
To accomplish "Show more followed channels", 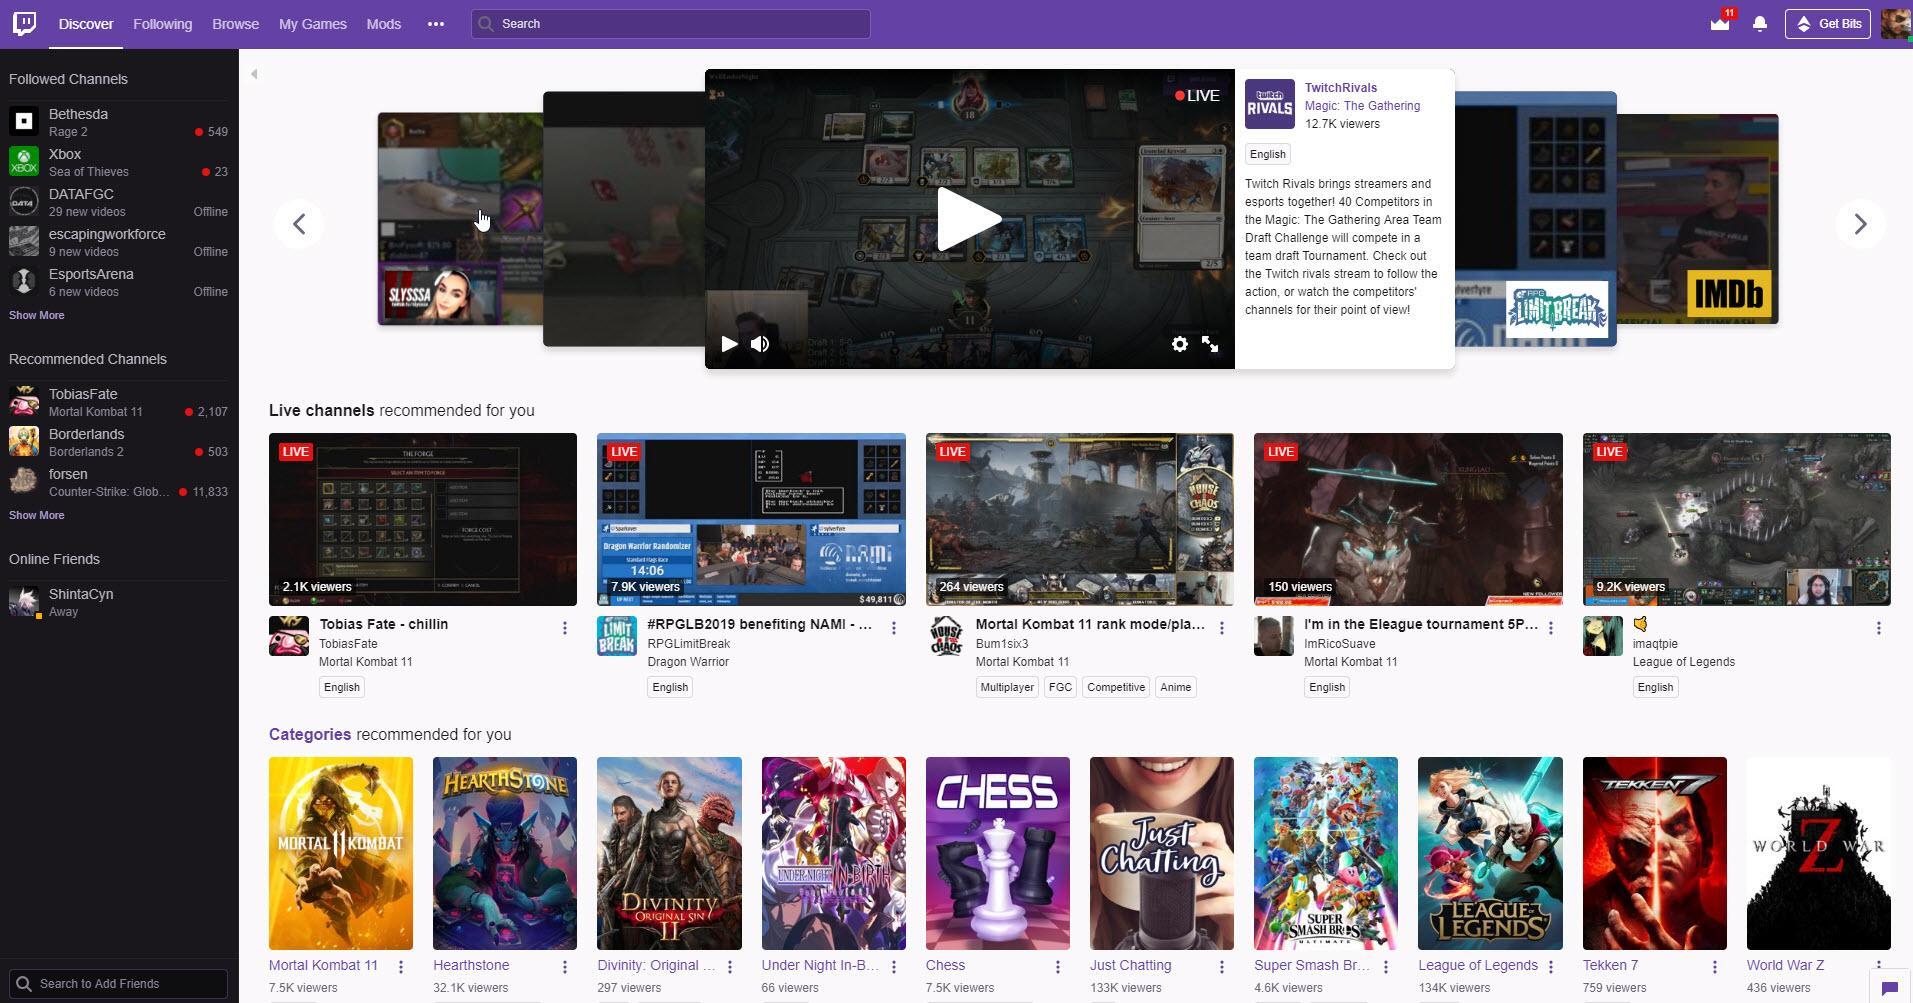I will click(36, 315).
